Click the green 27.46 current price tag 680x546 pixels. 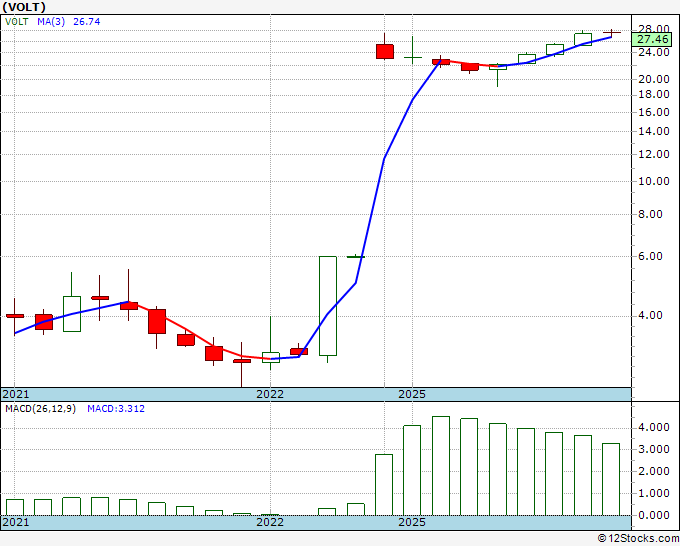point(653,39)
